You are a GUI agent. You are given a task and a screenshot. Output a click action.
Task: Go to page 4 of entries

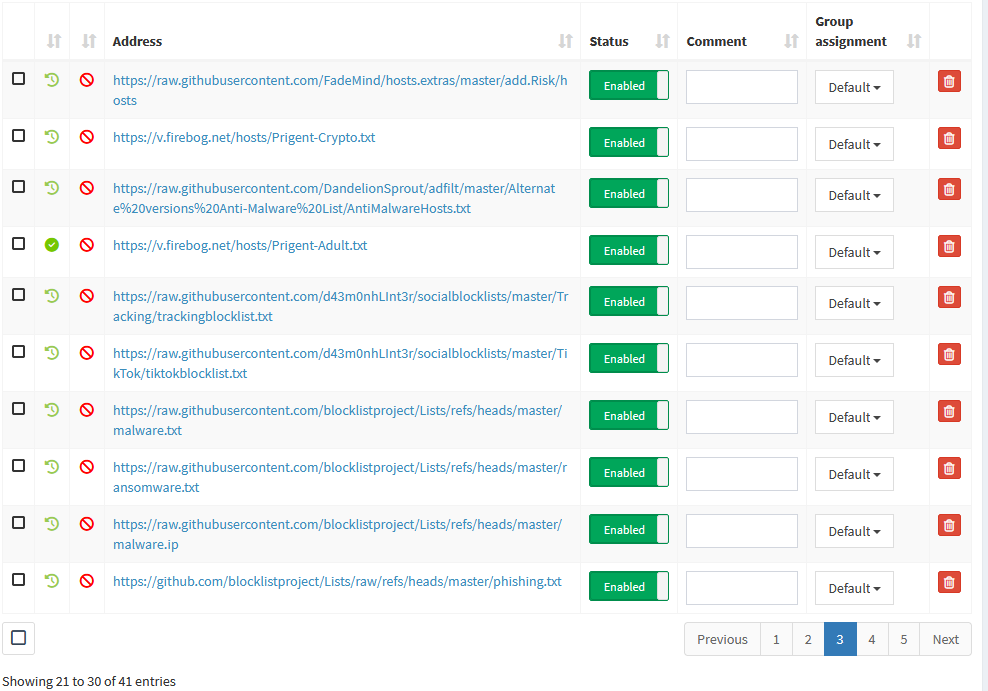[x=871, y=640]
